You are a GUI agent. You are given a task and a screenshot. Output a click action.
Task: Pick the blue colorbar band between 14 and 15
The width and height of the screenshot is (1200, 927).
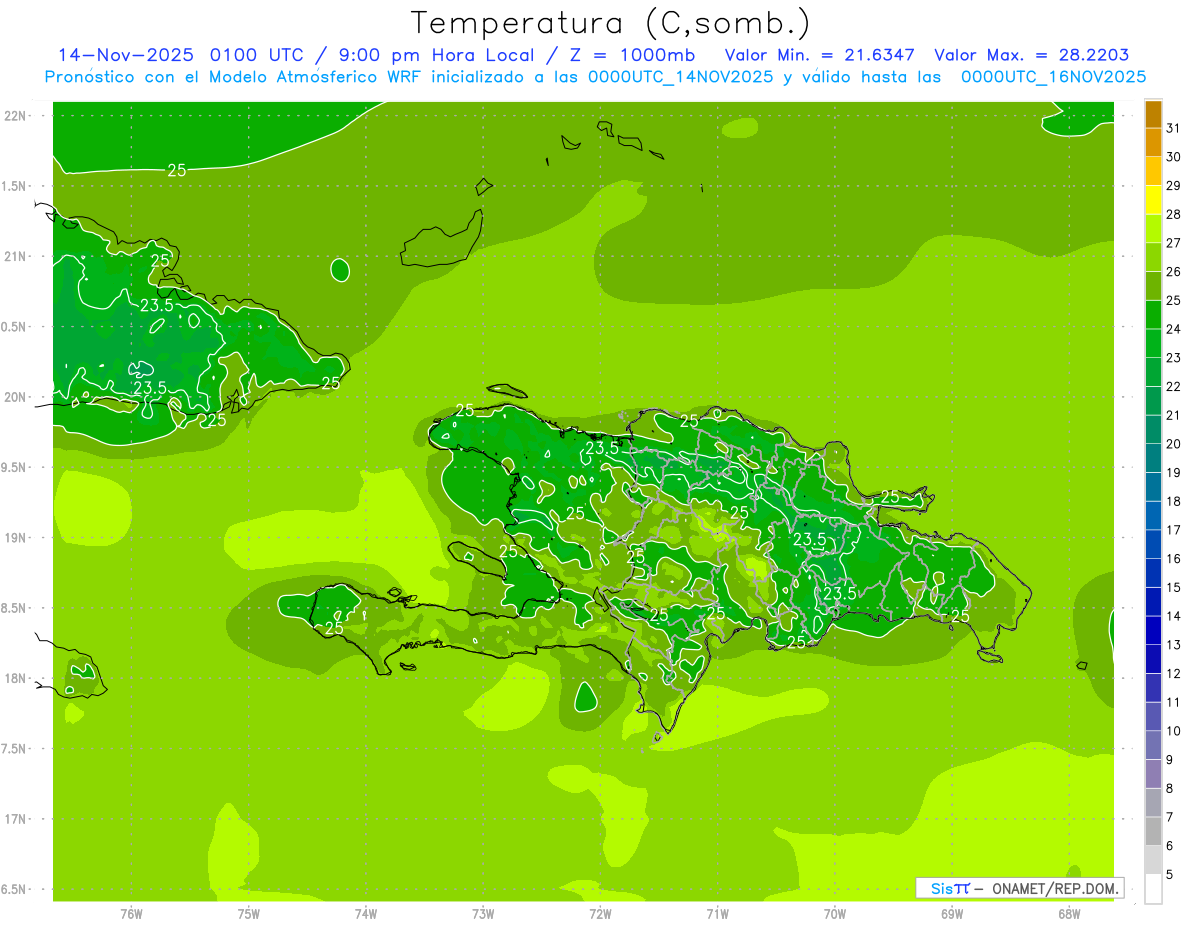point(1153,602)
